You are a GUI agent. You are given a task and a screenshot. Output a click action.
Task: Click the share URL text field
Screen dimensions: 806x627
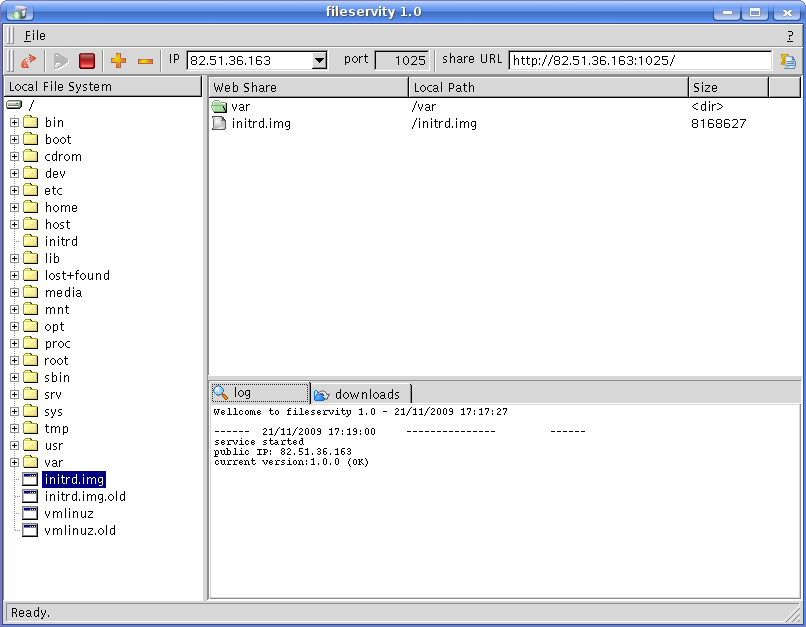pyautogui.click(x=640, y=61)
